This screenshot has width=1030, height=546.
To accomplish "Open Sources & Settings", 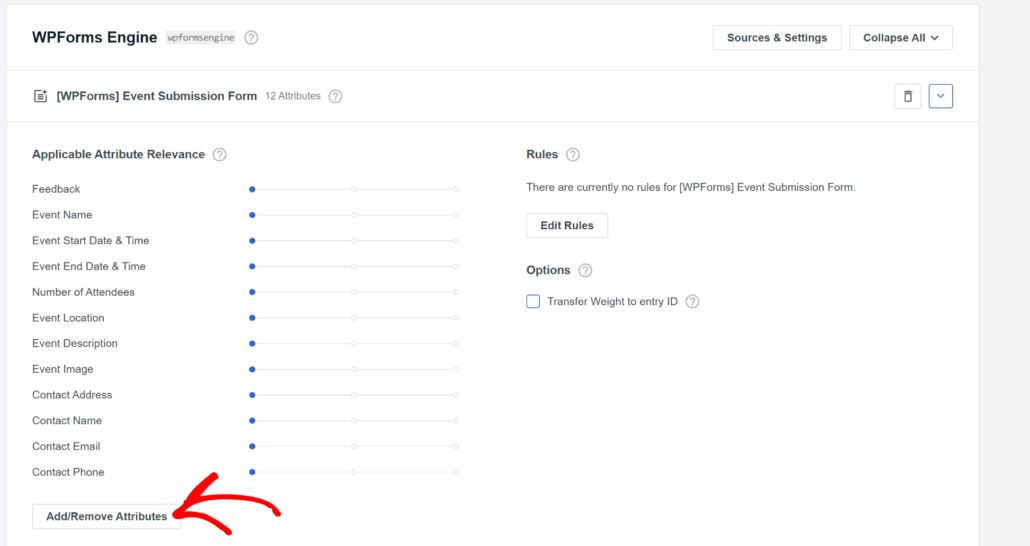I will [776, 37].
